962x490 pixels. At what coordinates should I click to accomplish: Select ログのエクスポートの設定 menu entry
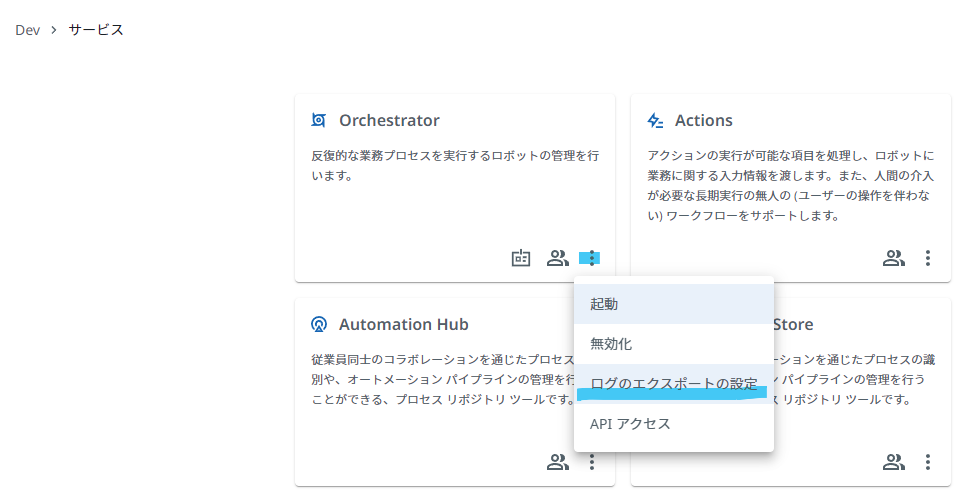(674, 384)
